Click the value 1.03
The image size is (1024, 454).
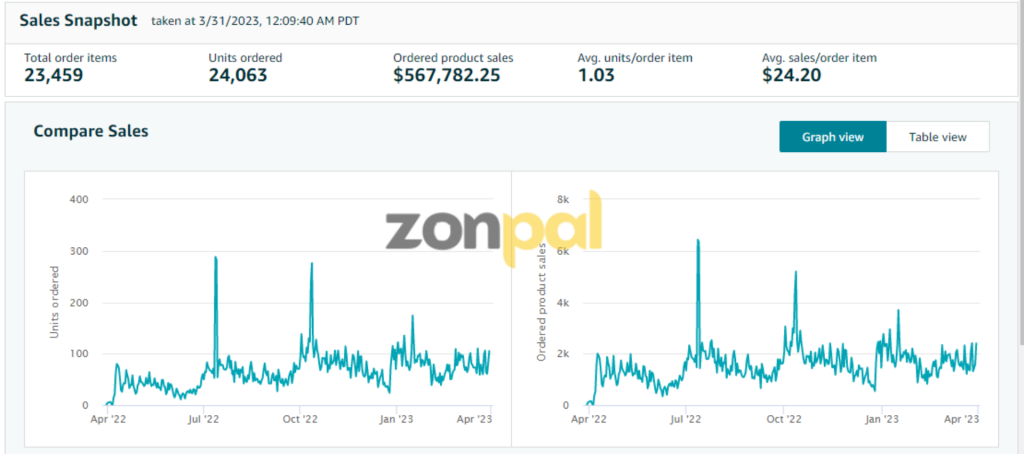[596, 75]
